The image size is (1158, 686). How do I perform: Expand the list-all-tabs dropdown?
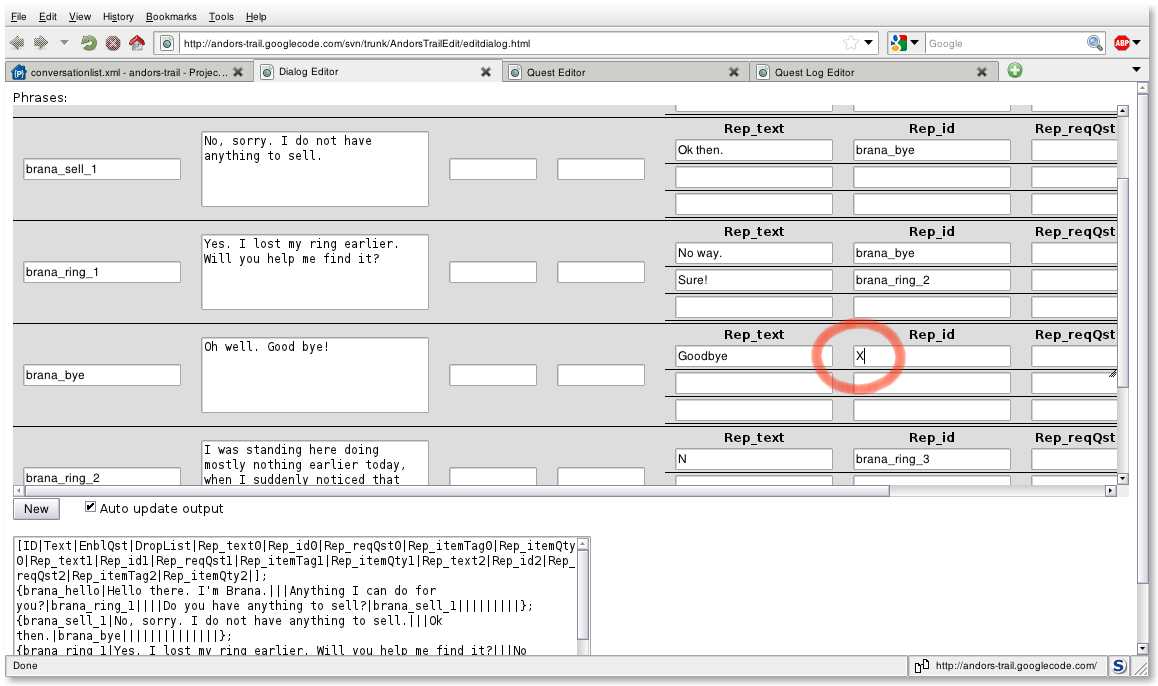[1136, 70]
